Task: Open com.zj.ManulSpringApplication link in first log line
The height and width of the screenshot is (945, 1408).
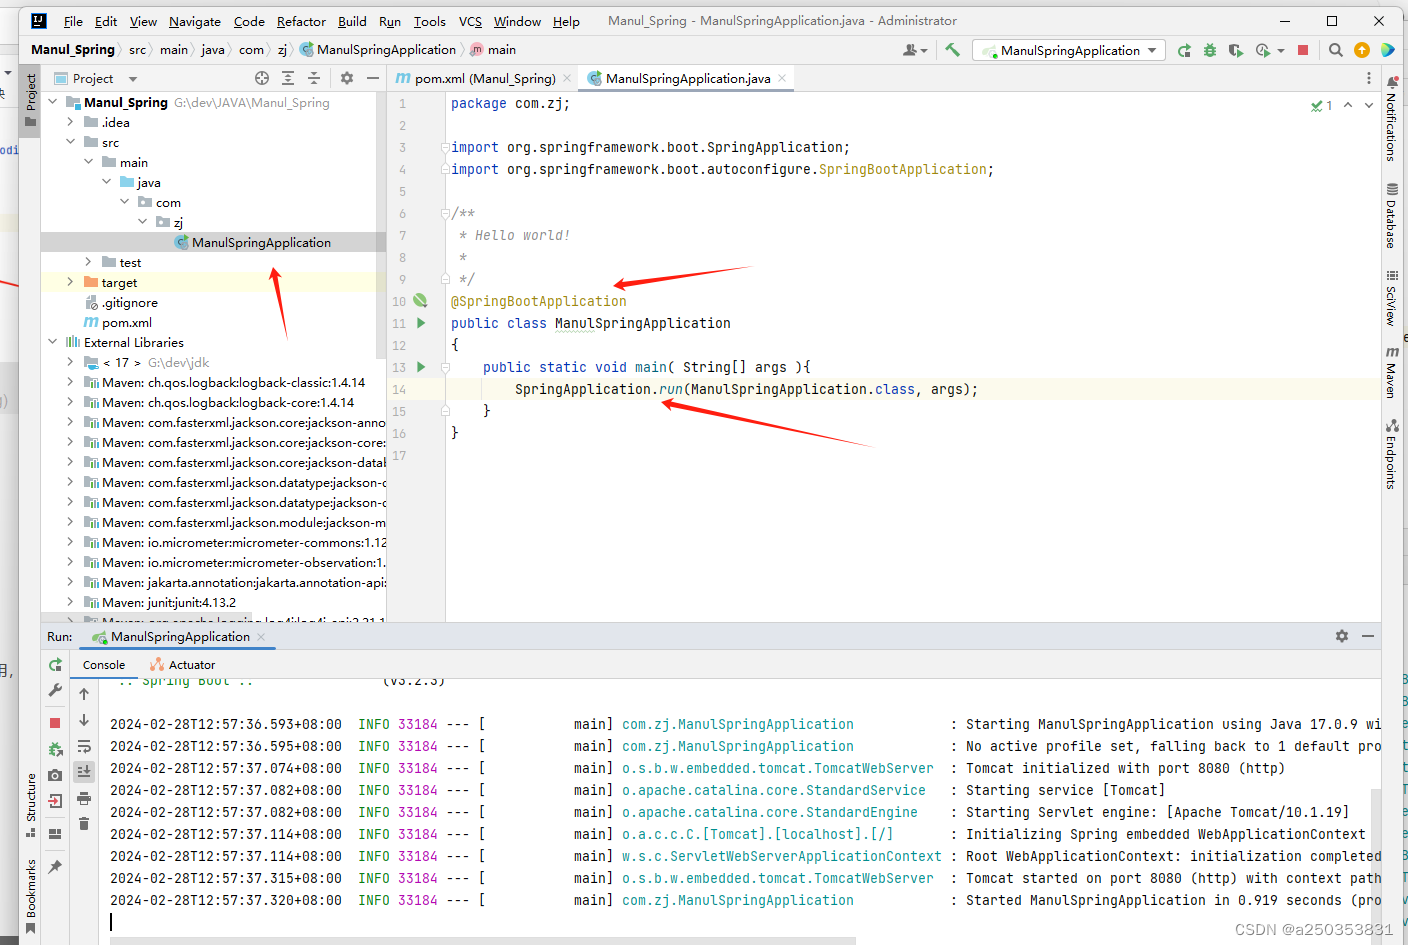Action: (x=738, y=724)
